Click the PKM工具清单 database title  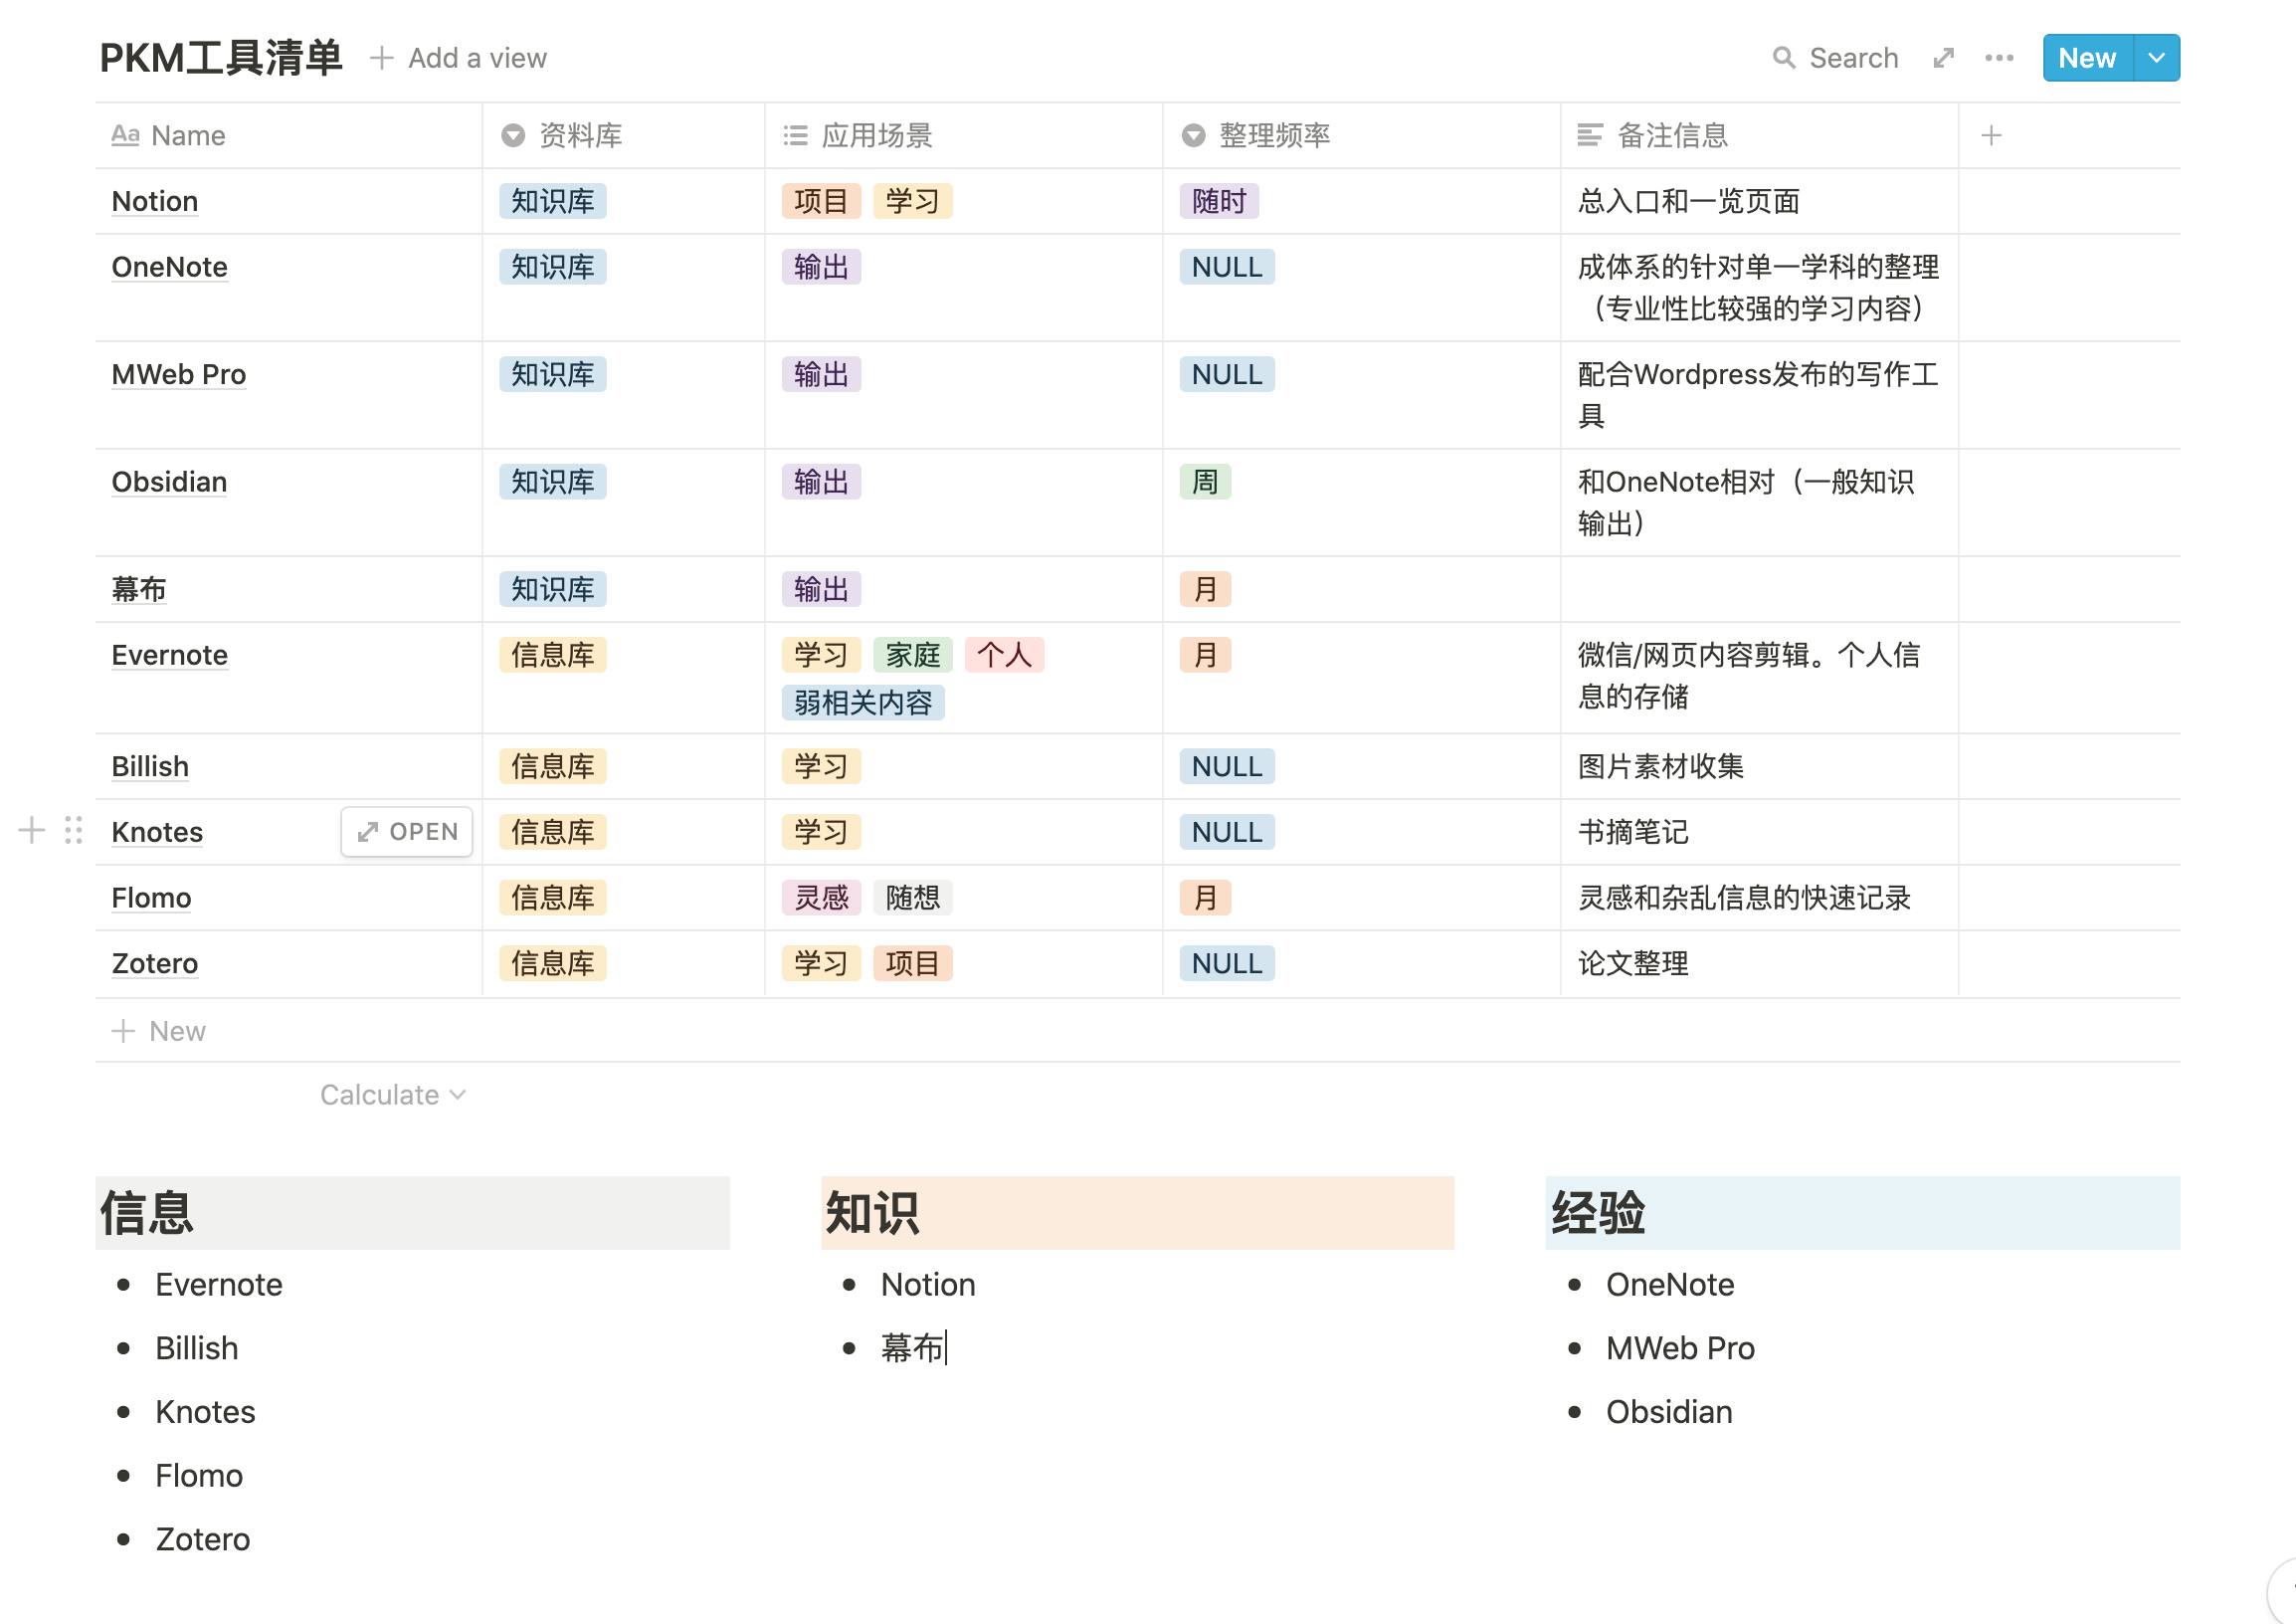[221, 58]
